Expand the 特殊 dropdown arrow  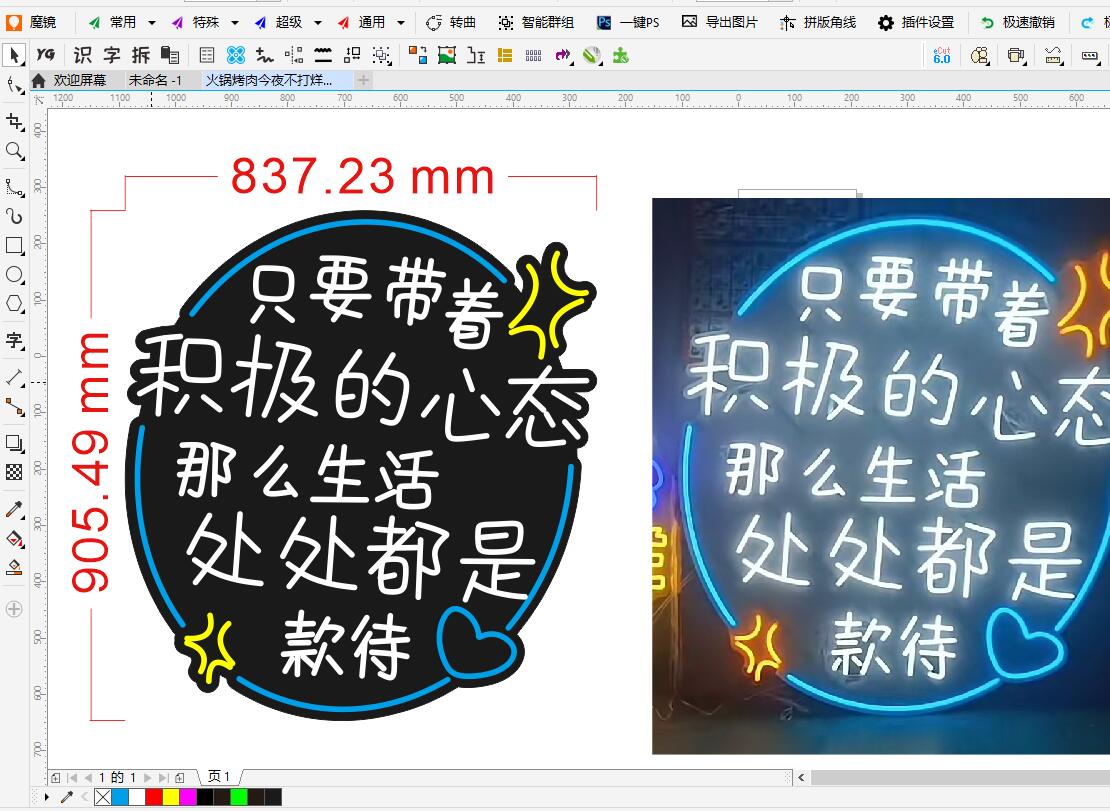point(235,23)
